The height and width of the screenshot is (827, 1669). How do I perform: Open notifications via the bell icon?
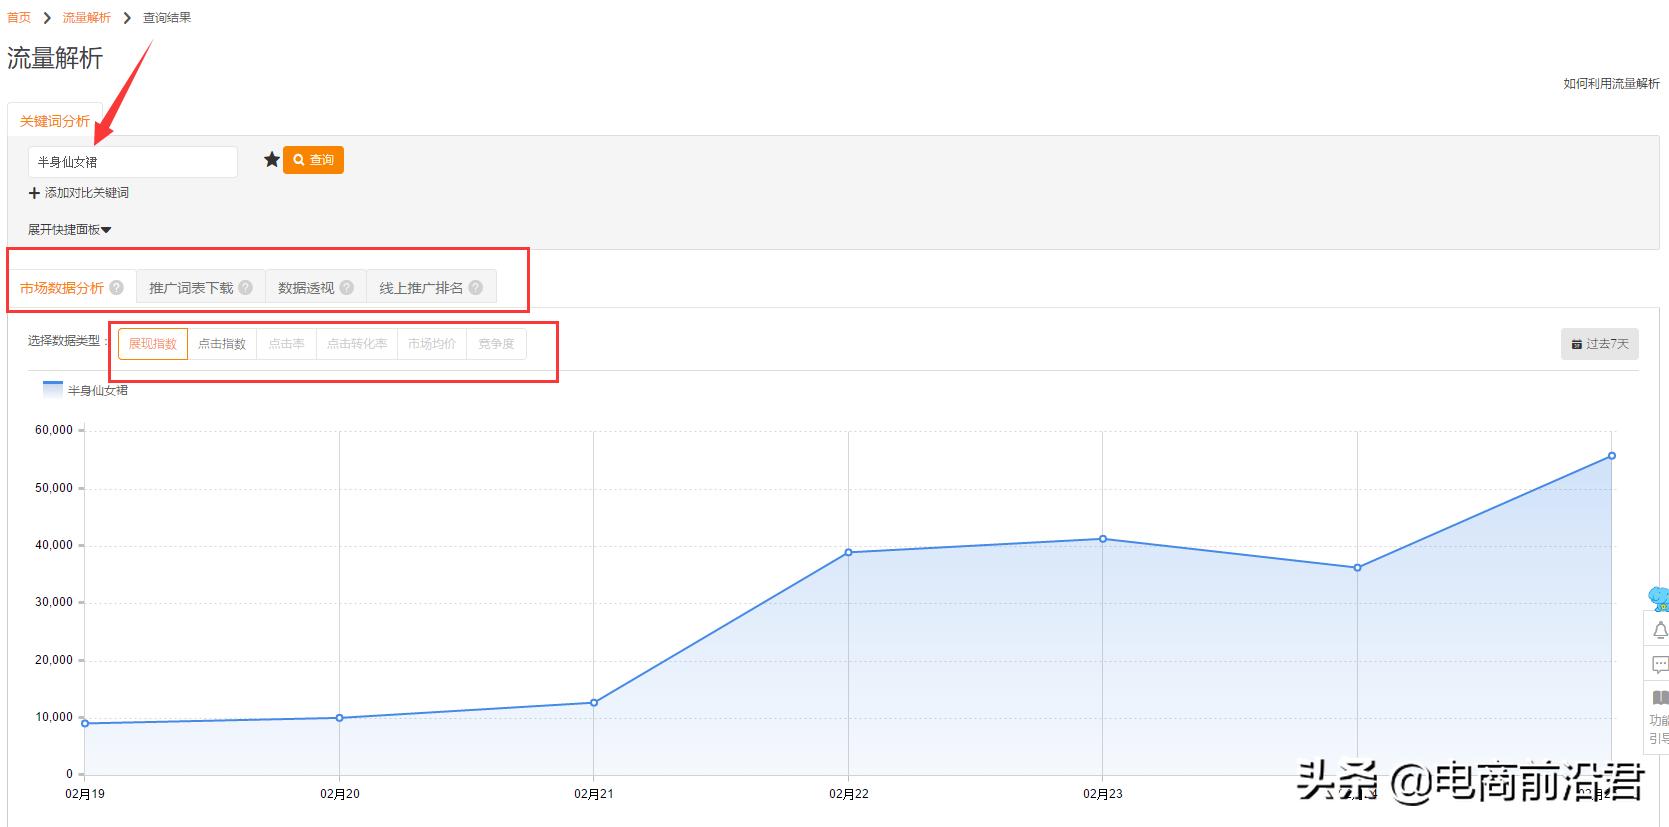point(1659,630)
